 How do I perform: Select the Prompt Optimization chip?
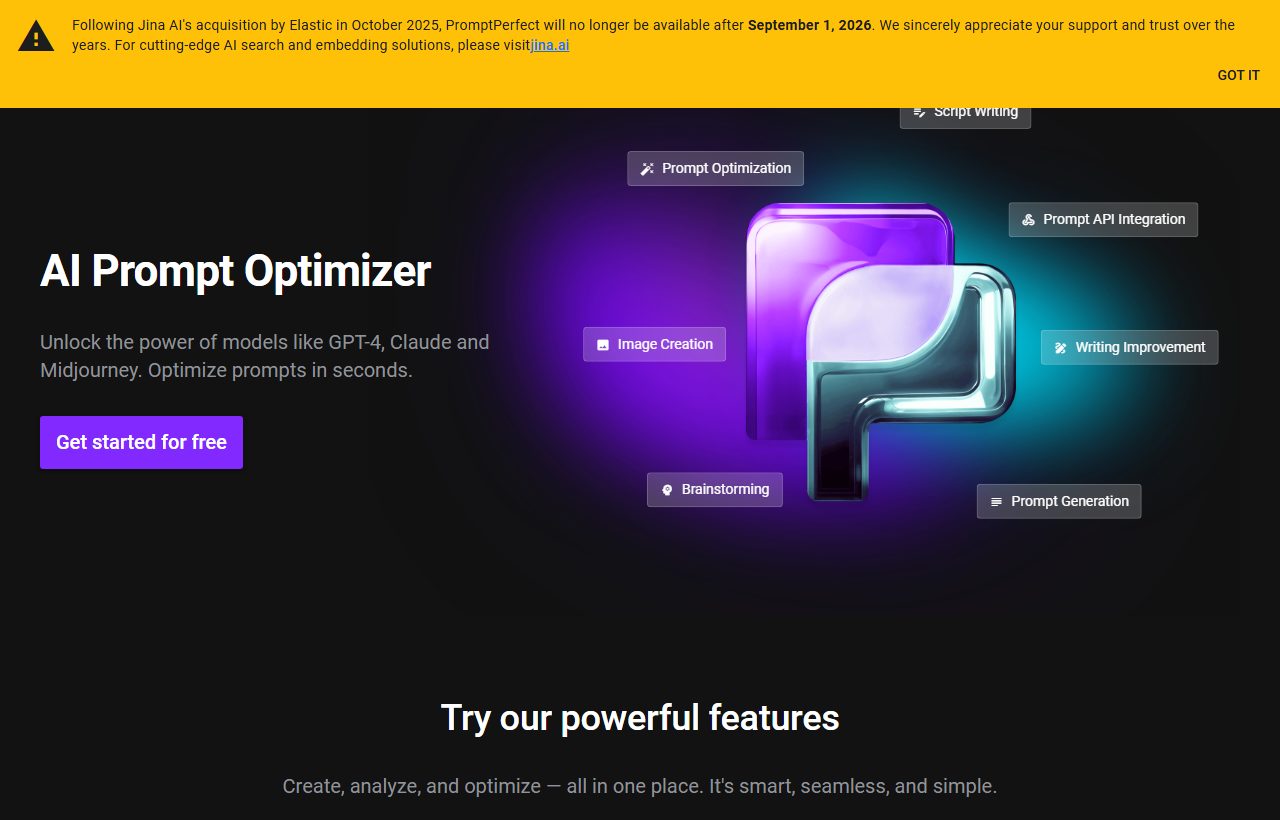tap(715, 168)
